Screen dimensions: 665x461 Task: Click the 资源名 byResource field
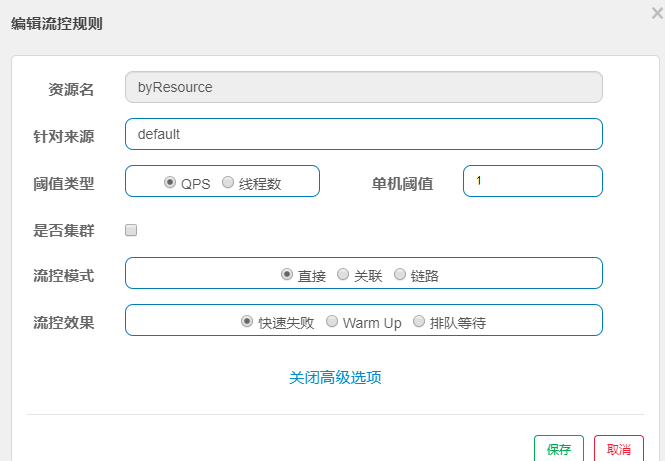coord(363,87)
